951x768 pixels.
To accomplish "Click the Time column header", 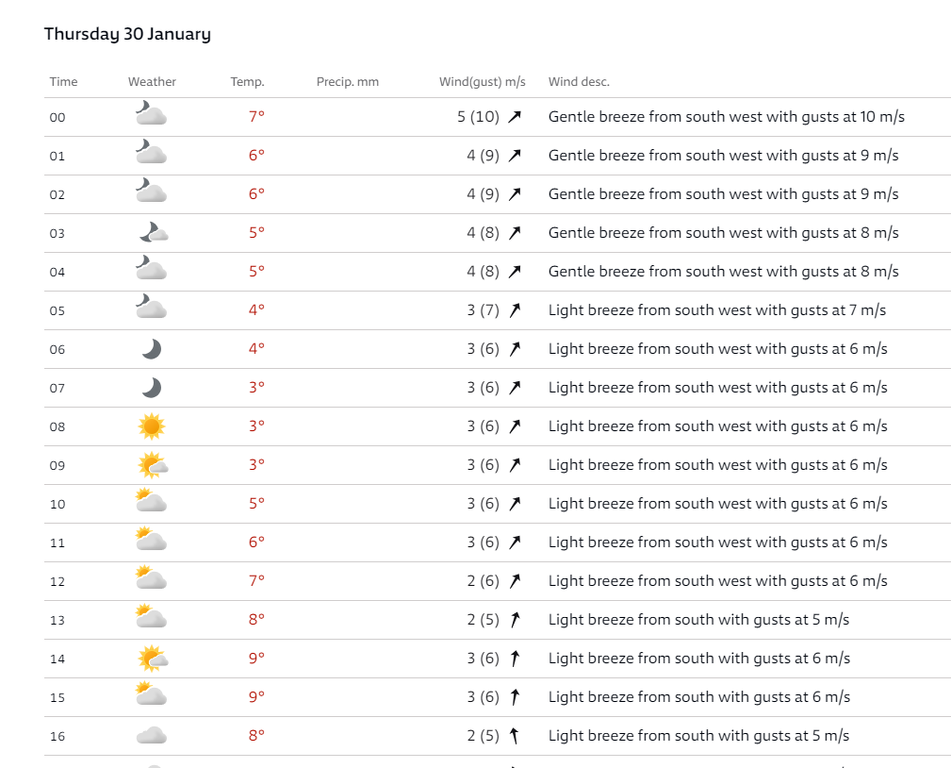I will point(63,82).
